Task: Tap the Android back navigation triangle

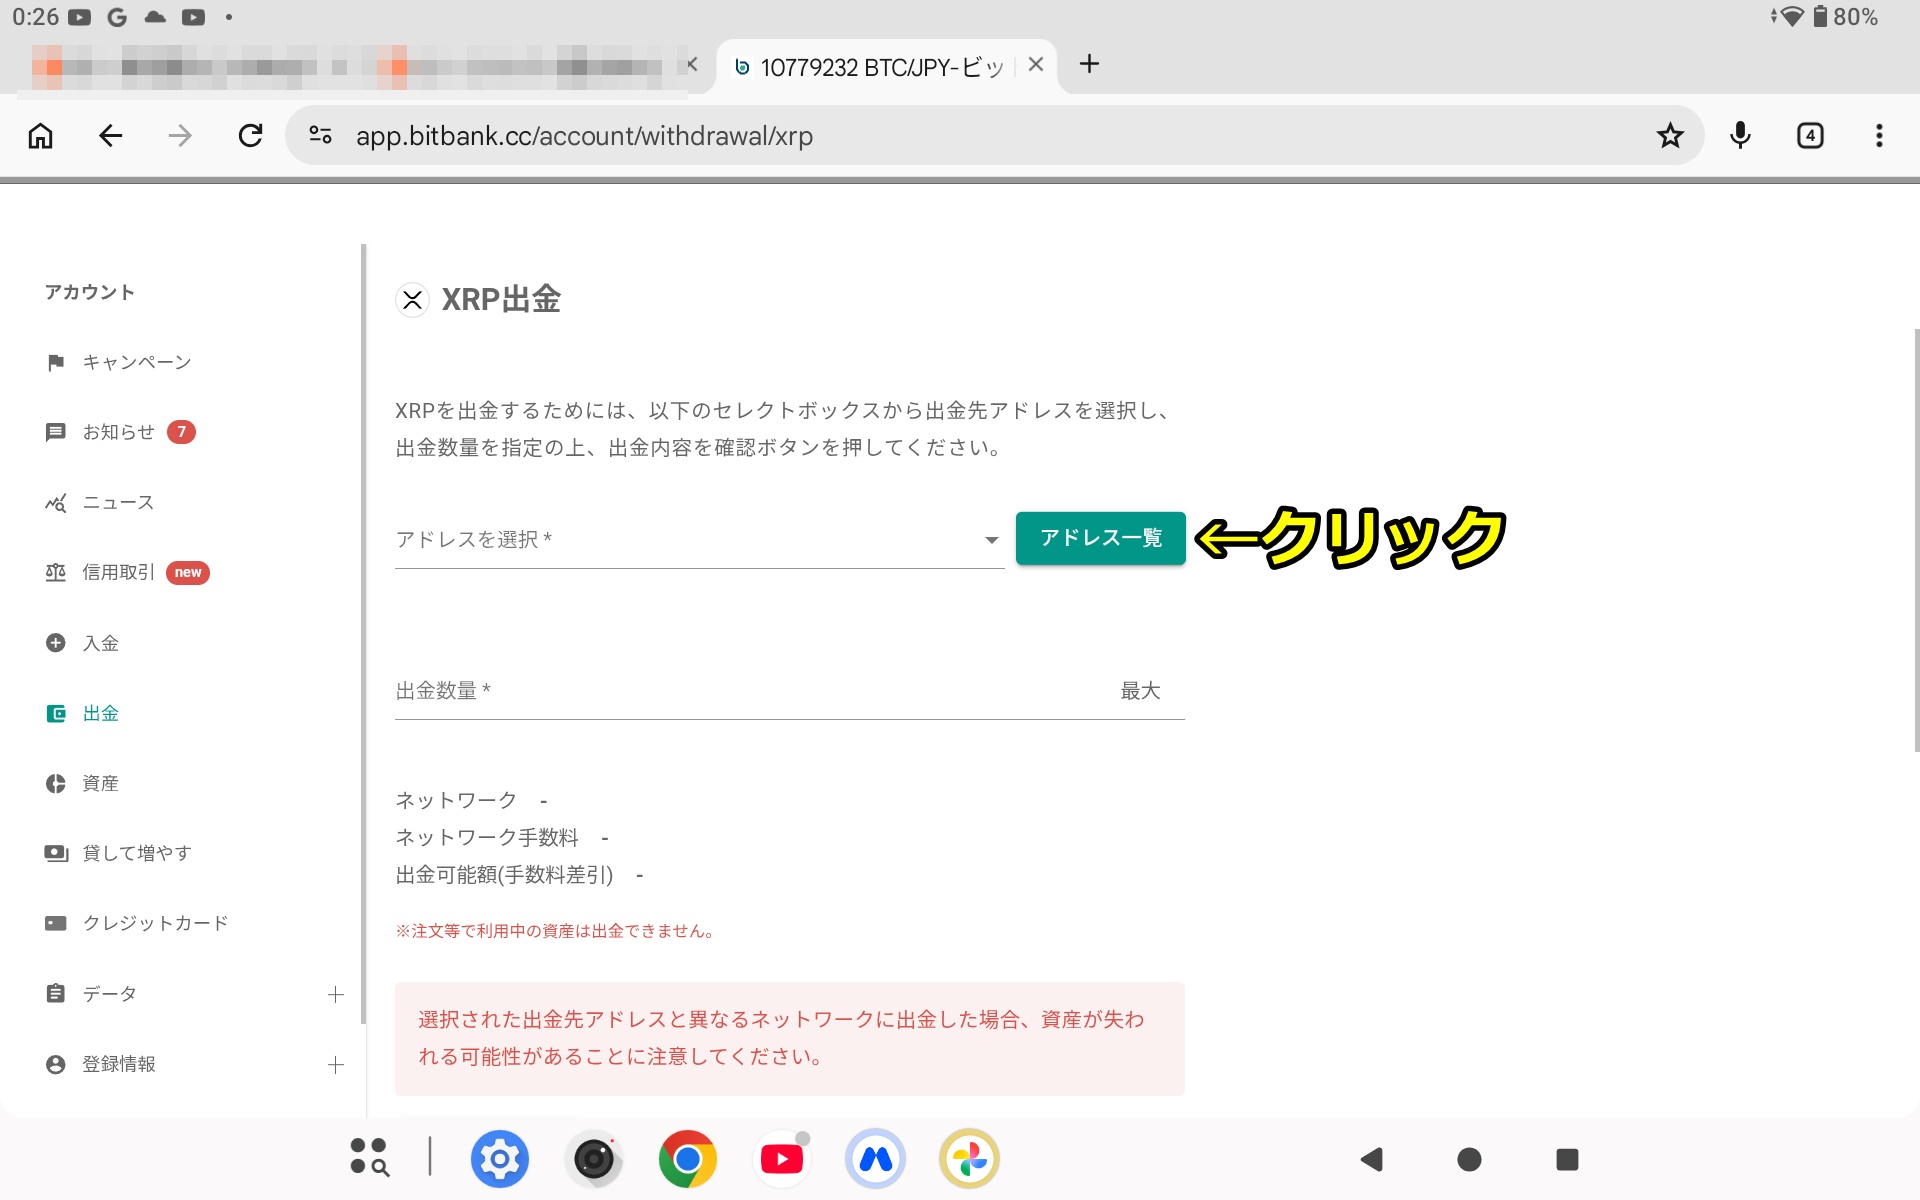Action: (x=1372, y=1159)
